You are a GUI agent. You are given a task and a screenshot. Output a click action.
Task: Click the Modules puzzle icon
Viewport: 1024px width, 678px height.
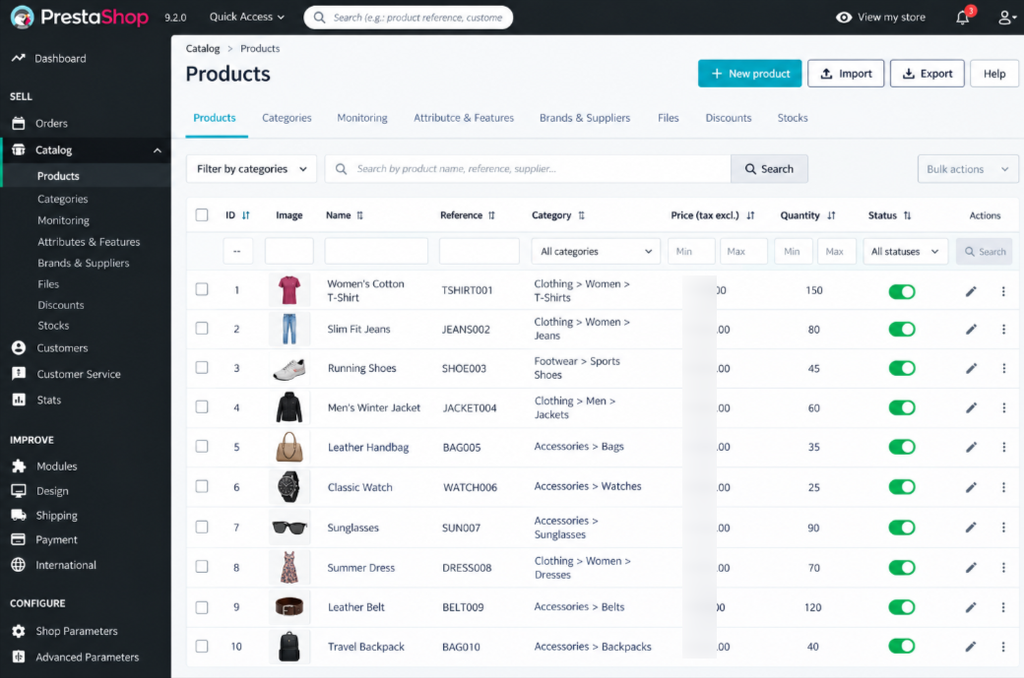pos(19,466)
